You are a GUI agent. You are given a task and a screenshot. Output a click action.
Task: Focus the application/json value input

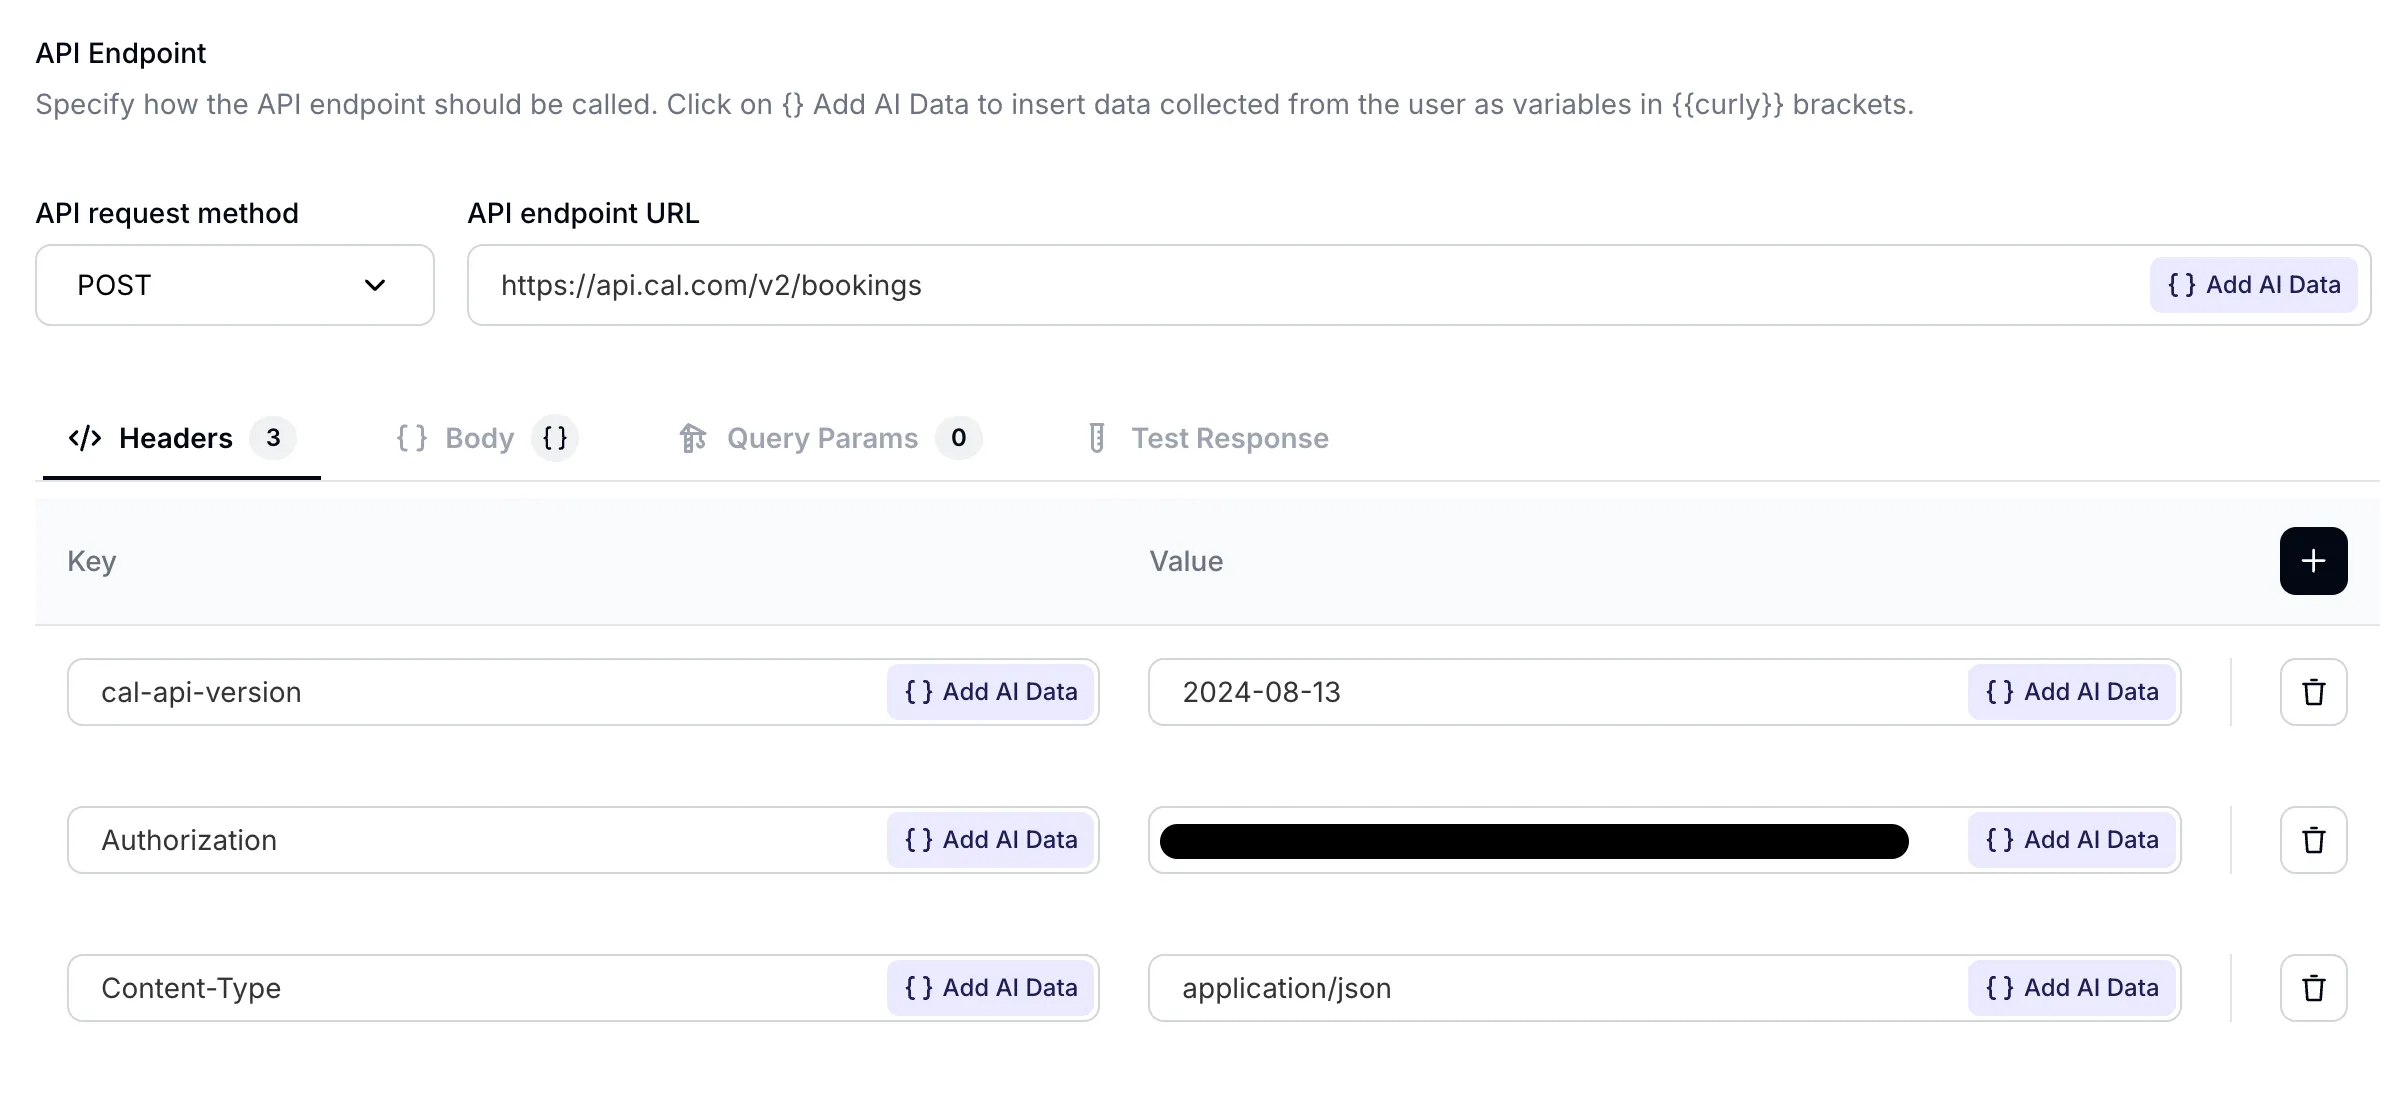tap(1550, 988)
